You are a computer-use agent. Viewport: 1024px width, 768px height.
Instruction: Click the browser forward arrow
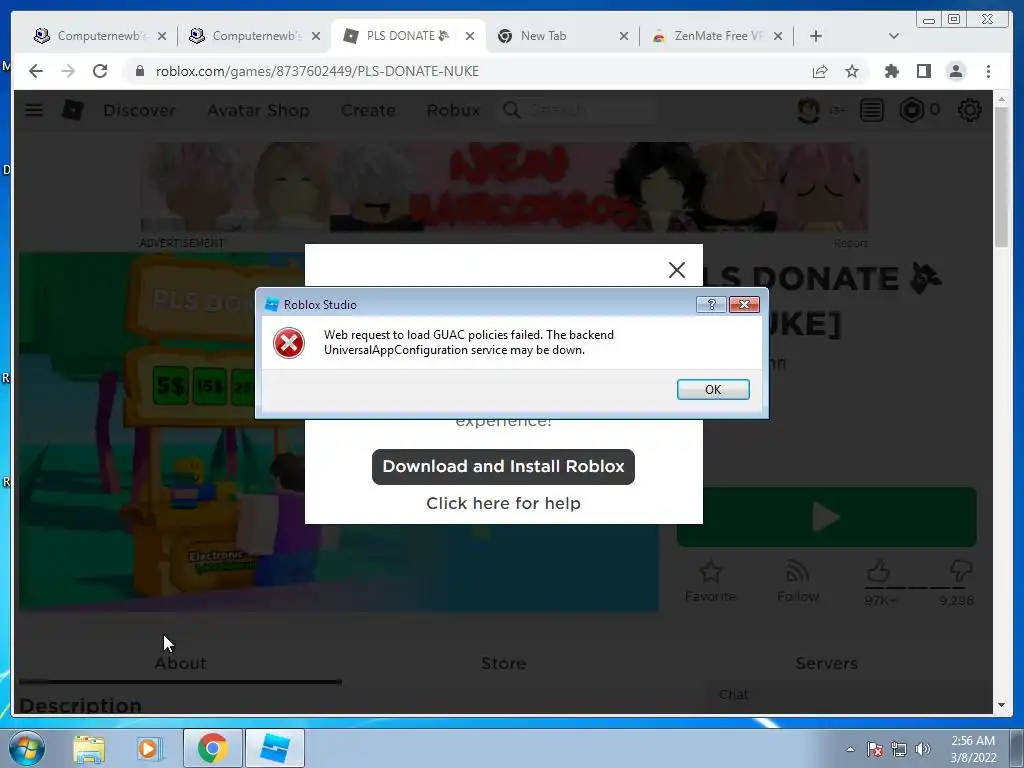tap(68, 71)
